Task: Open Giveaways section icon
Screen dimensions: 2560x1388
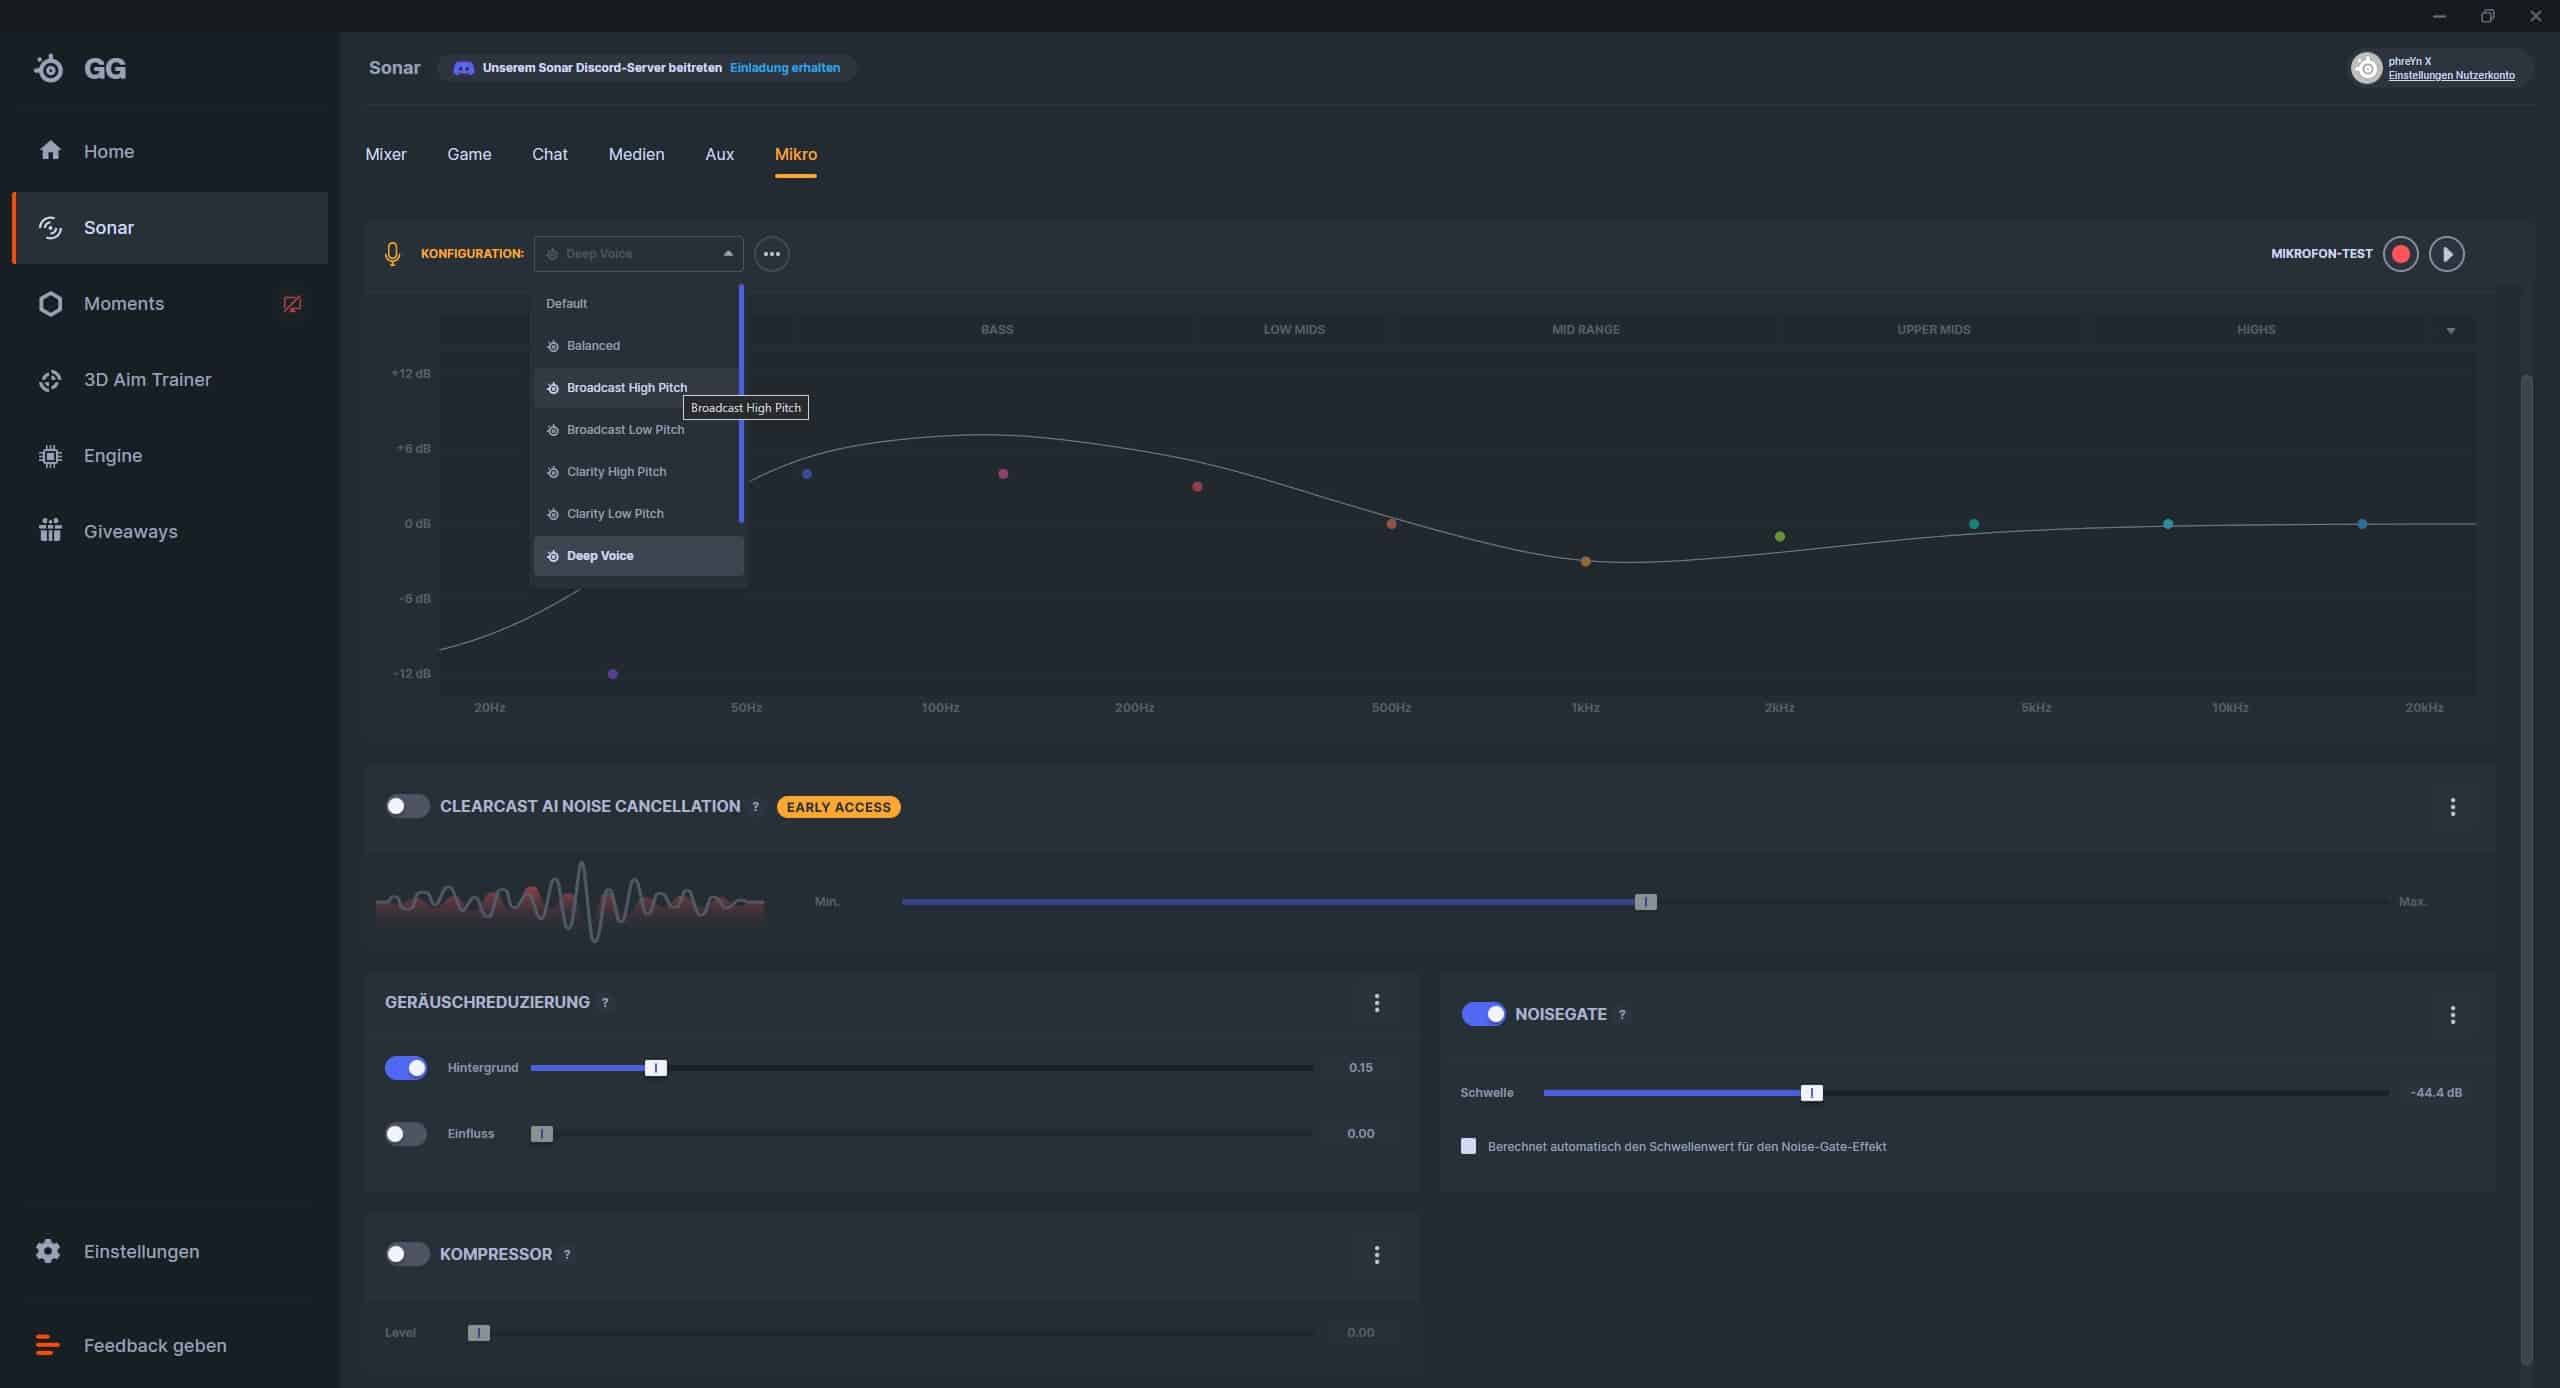Action: tap(50, 531)
